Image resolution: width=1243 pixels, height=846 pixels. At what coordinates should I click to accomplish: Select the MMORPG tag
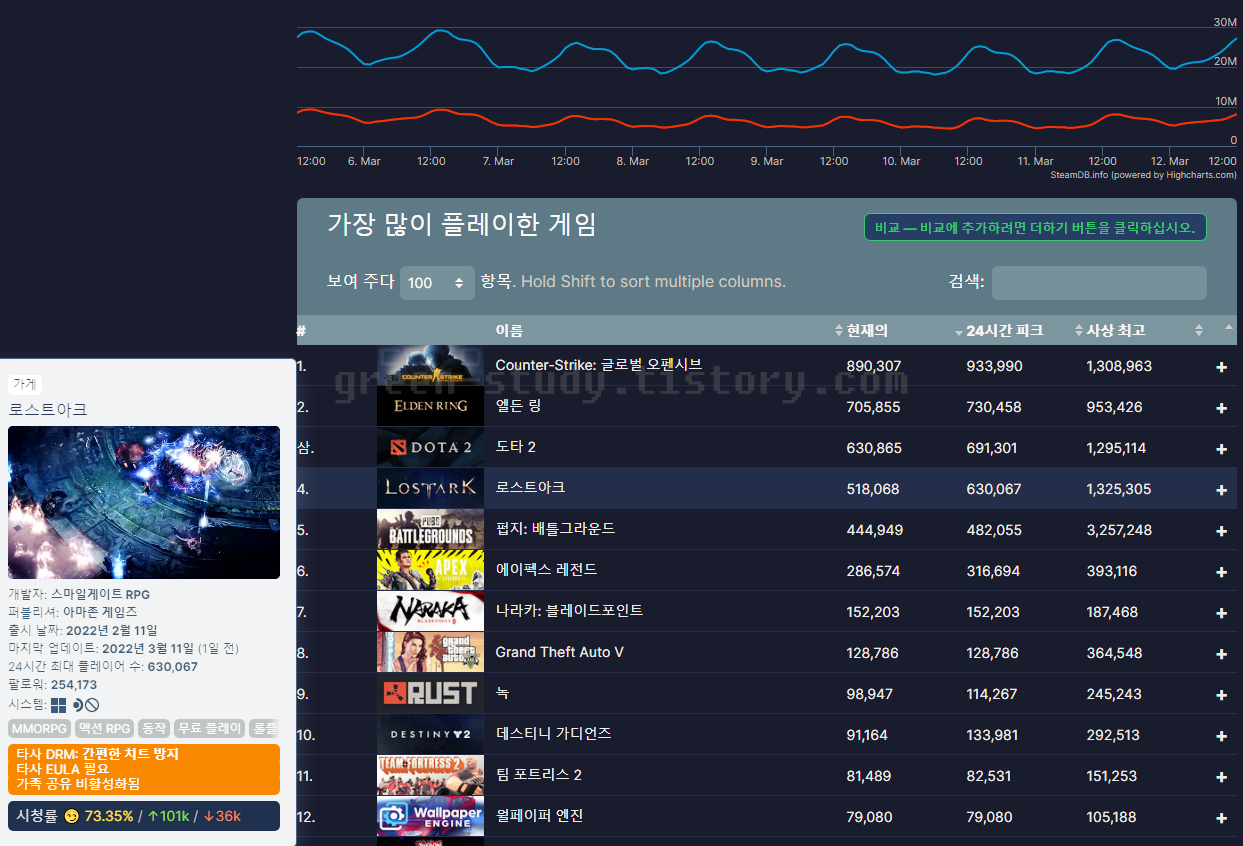39,728
